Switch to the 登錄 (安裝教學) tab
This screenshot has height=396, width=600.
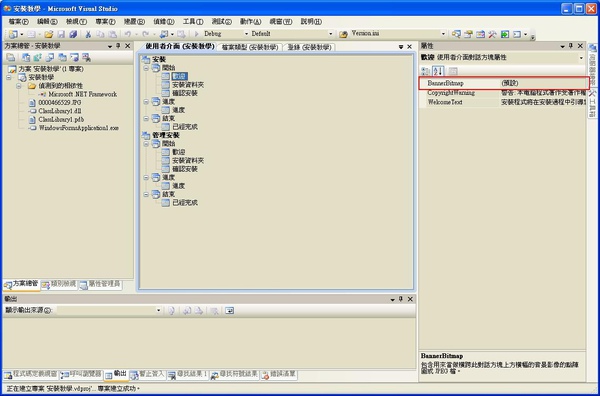[x=310, y=47]
